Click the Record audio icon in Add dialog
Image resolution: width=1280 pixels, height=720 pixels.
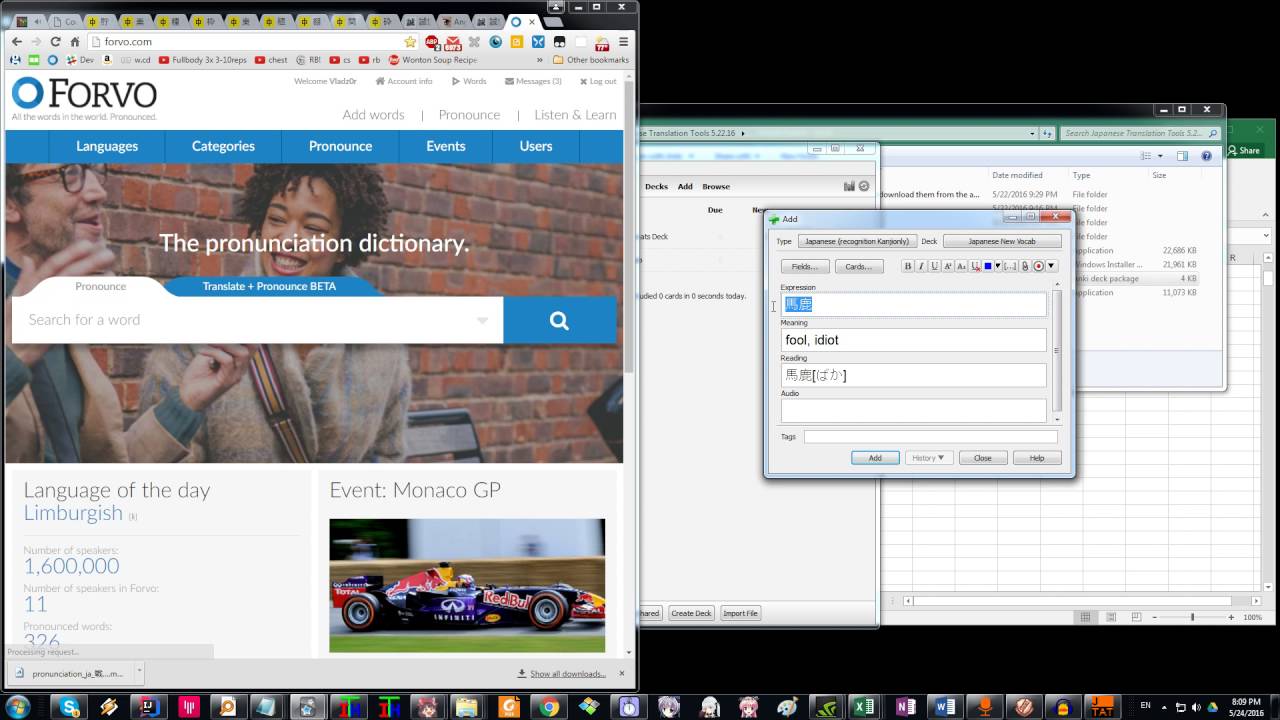[1038, 266]
